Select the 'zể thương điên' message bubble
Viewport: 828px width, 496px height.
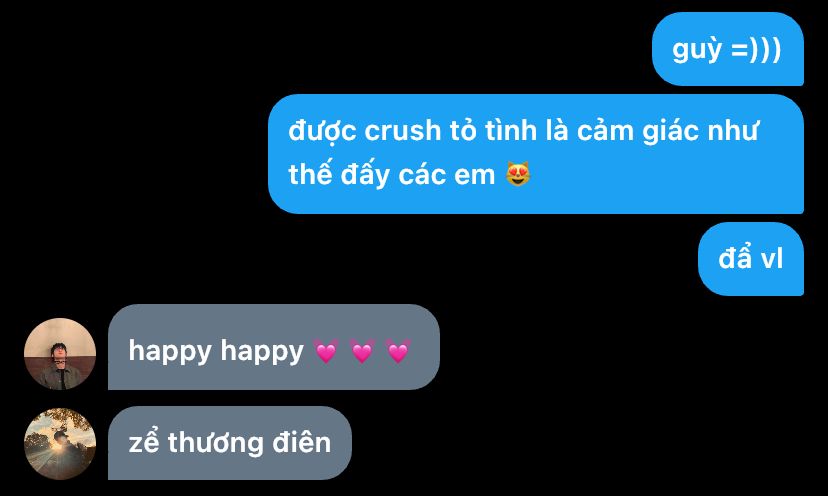230,443
